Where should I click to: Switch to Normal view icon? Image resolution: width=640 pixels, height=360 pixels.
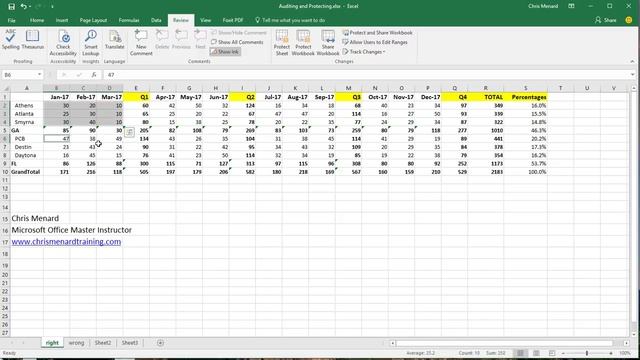click(520, 353)
